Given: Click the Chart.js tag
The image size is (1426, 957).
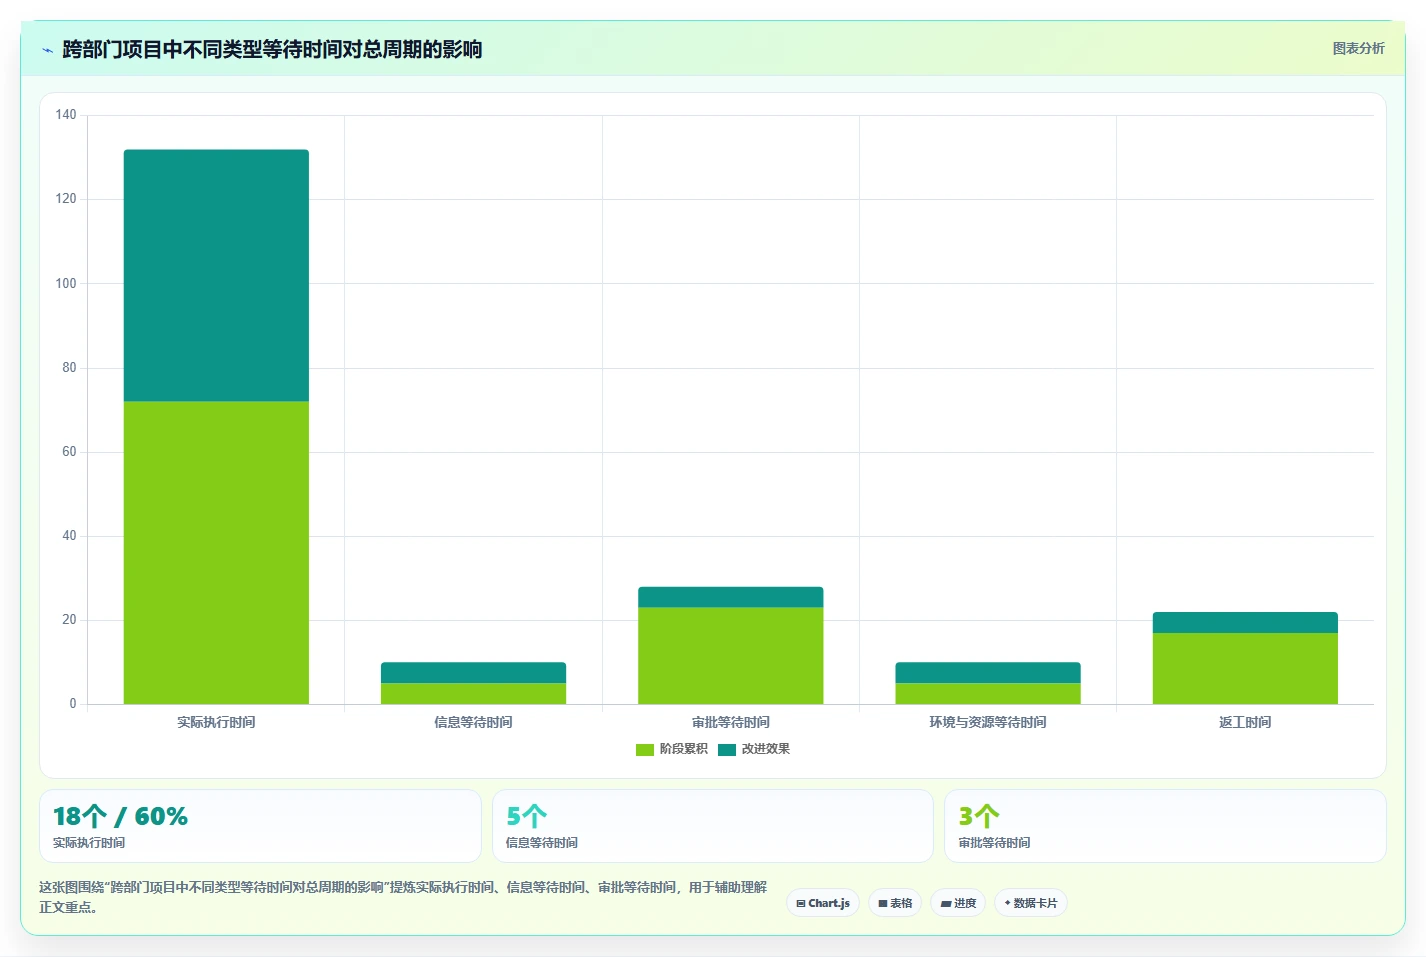Looking at the screenshot, I should pyautogui.click(x=823, y=903).
